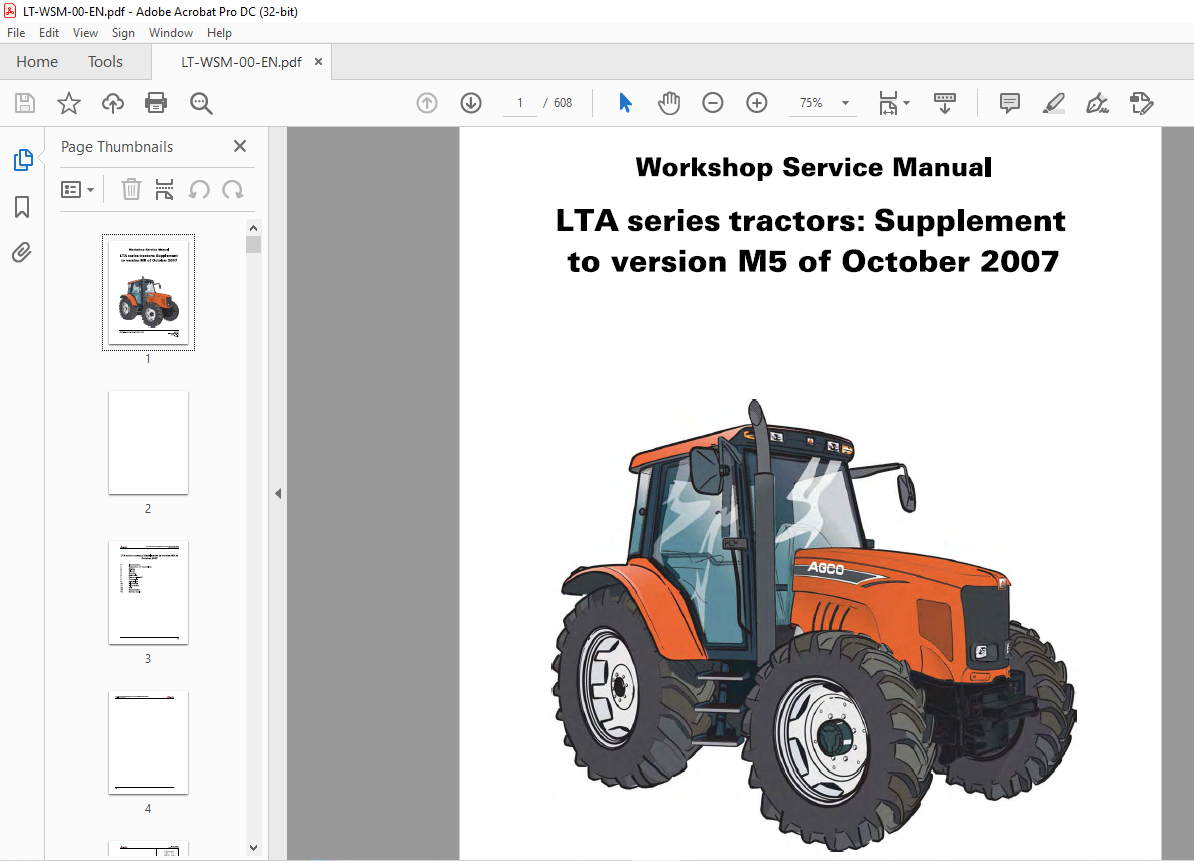Select the Highlight text tool
The height and width of the screenshot is (861, 1194).
point(1053,103)
